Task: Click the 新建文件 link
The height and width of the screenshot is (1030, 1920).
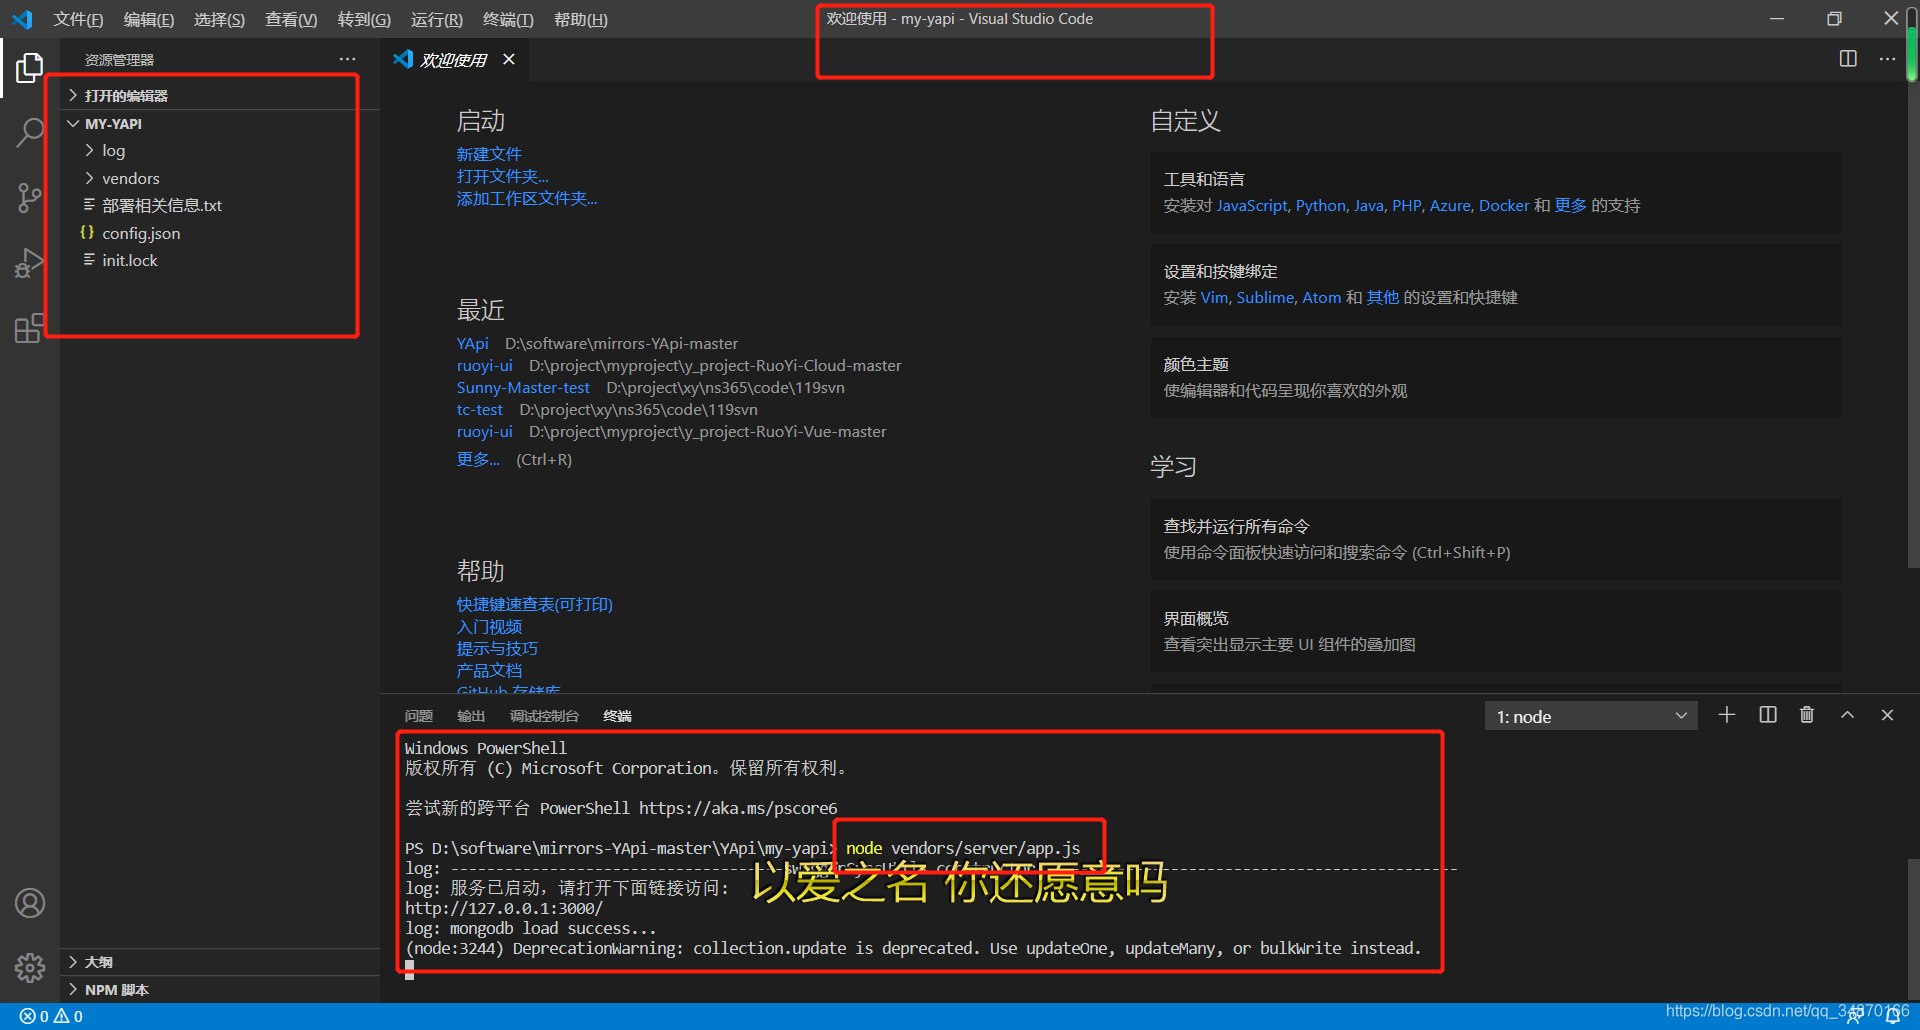Action: click(489, 154)
